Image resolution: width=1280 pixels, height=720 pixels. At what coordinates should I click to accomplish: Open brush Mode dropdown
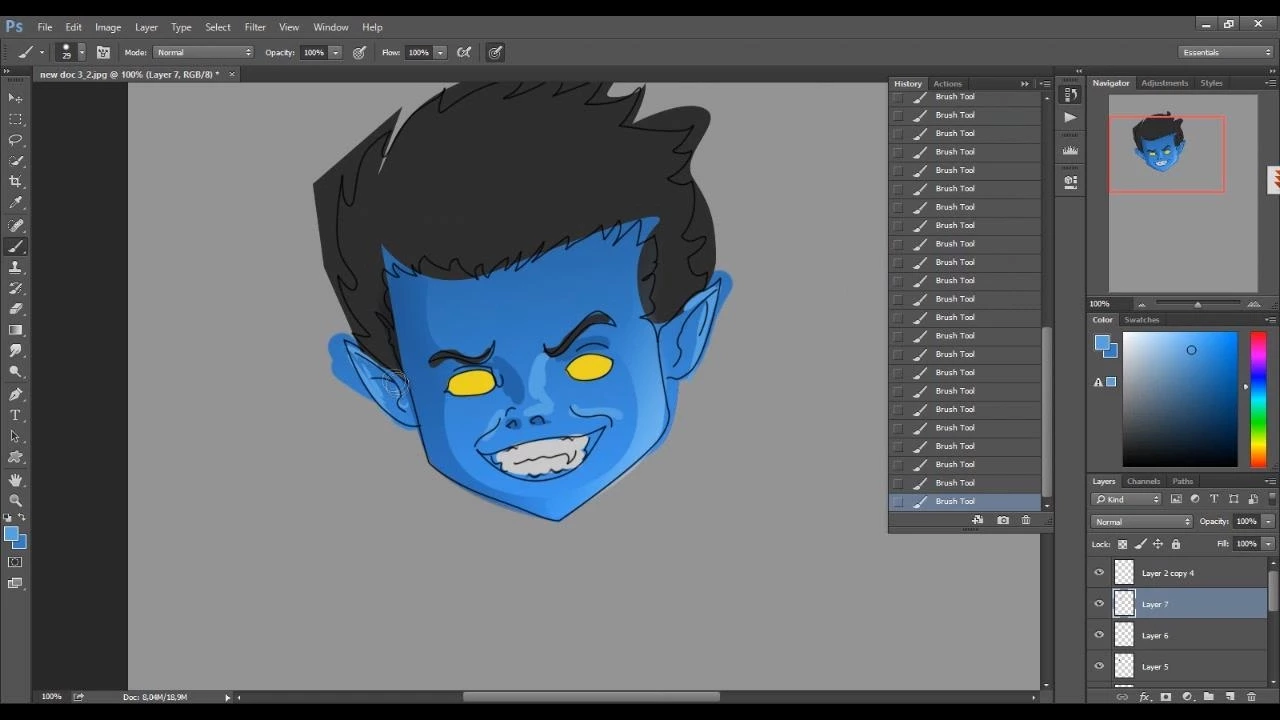[x=204, y=52]
